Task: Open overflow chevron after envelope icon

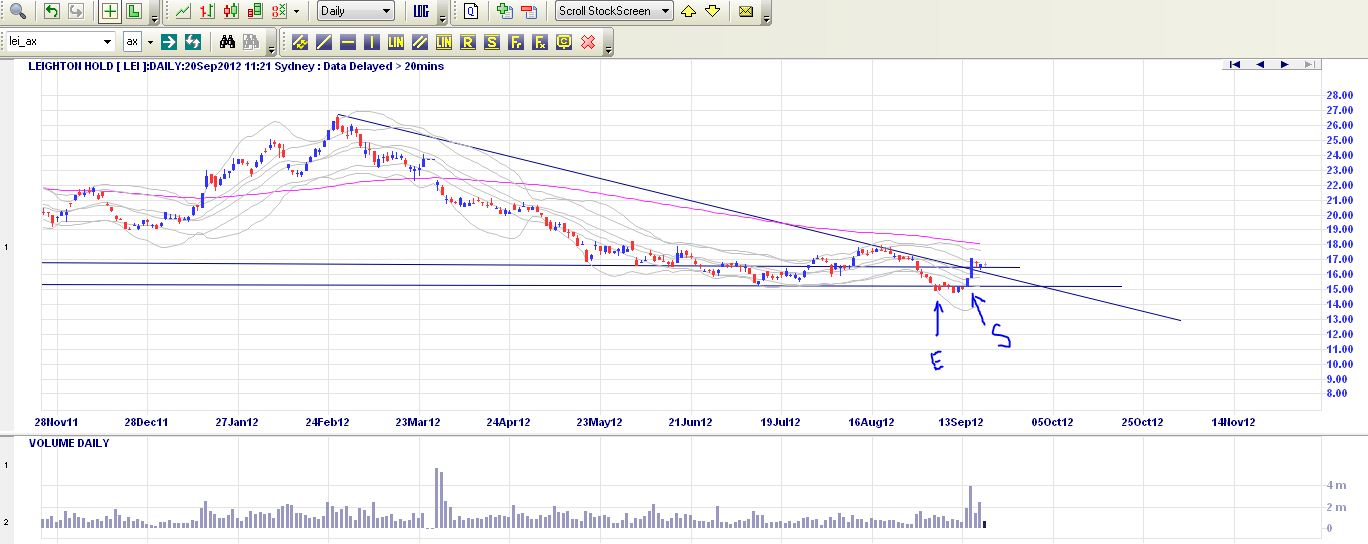Action: [x=766, y=19]
